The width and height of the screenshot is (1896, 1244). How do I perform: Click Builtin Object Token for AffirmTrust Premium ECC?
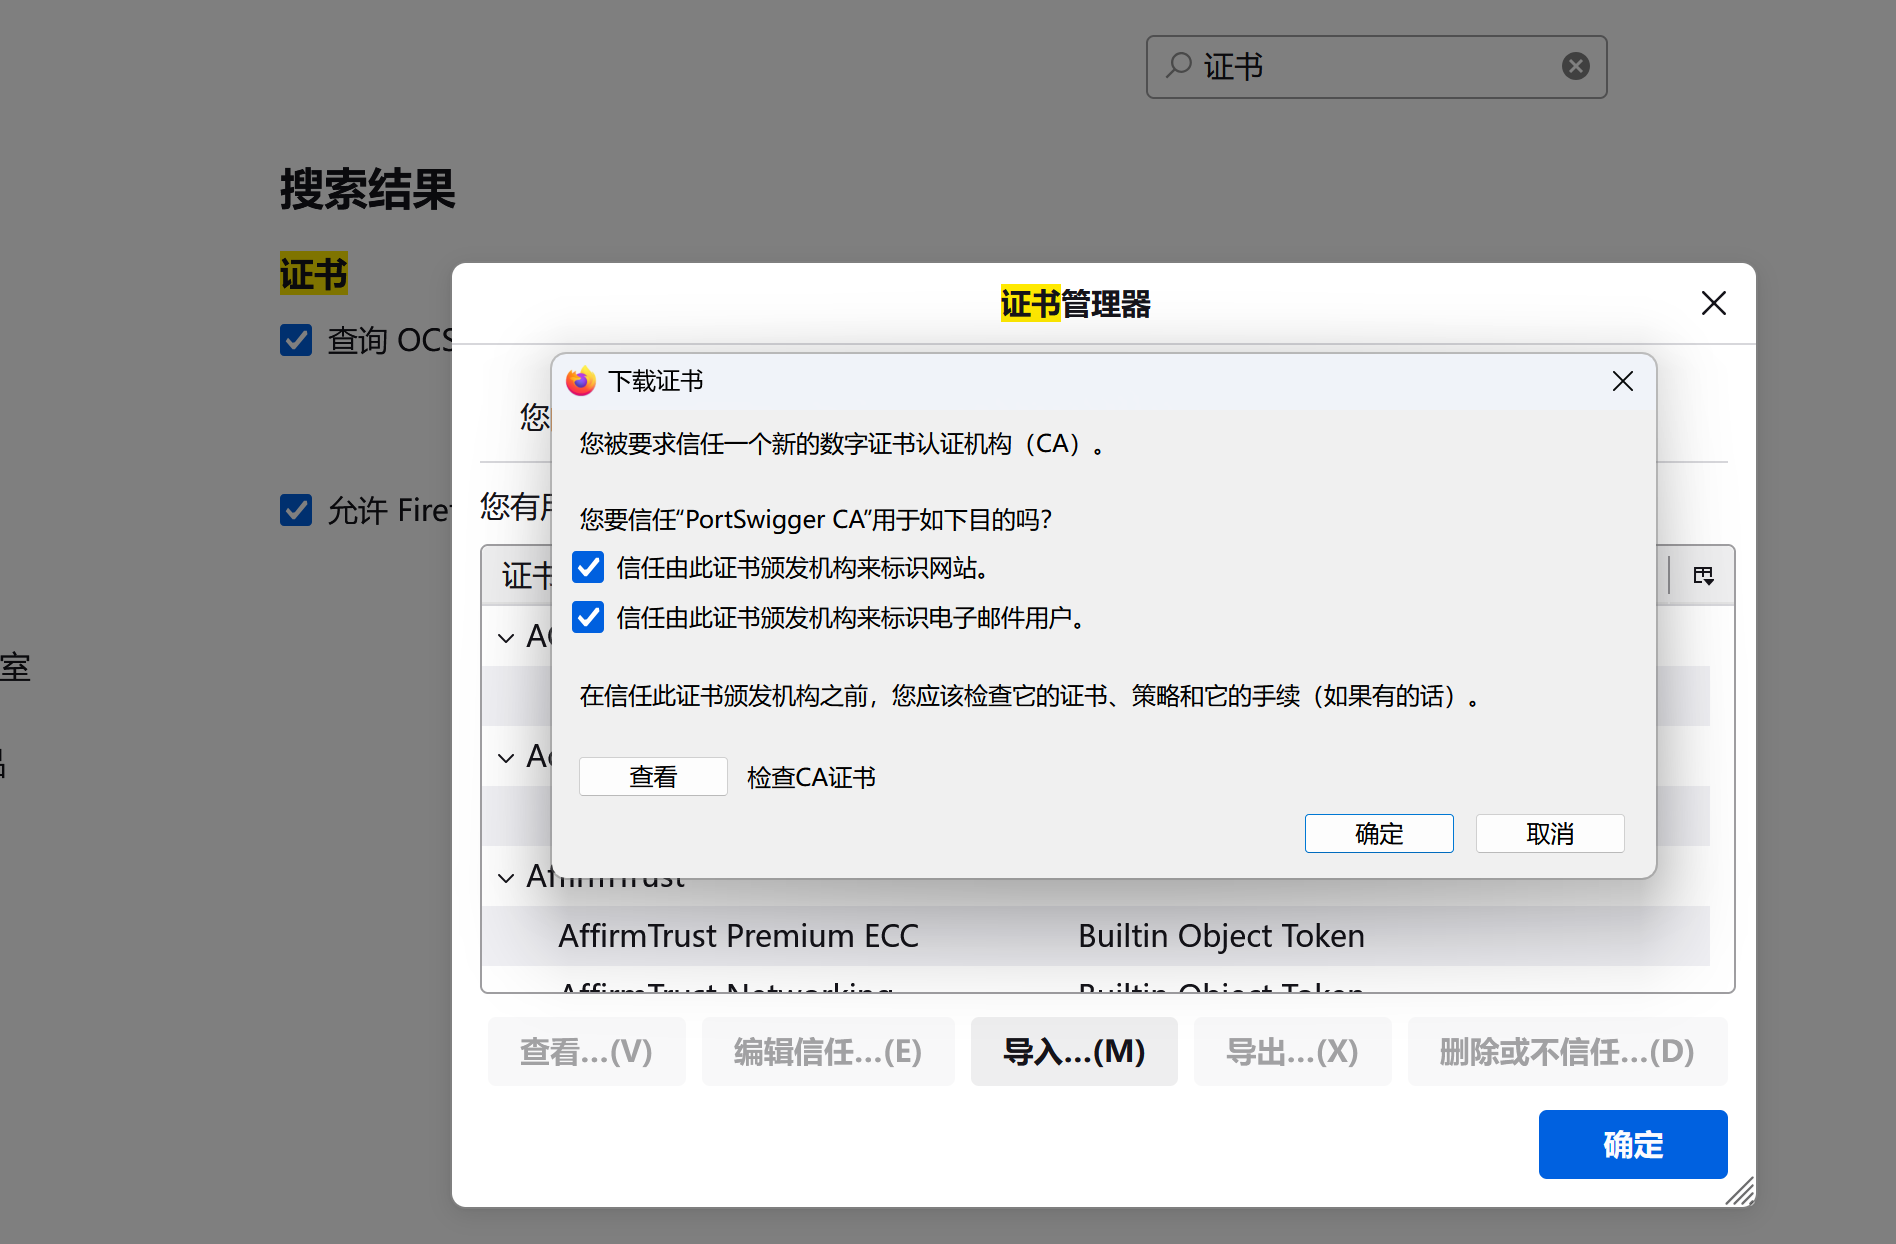coord(1221,936)
